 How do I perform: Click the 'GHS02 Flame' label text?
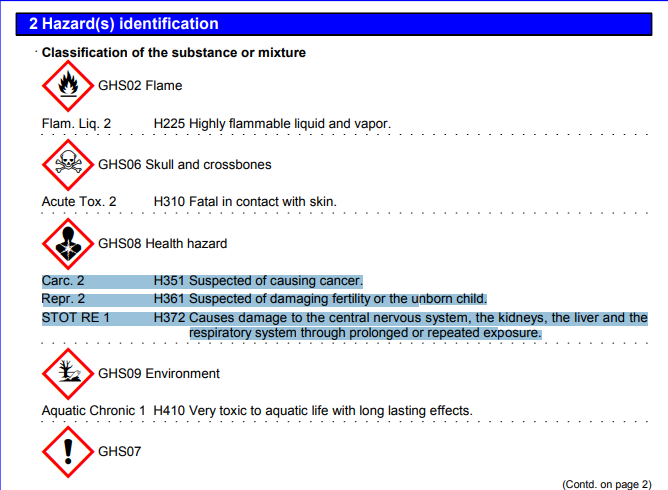140,86
